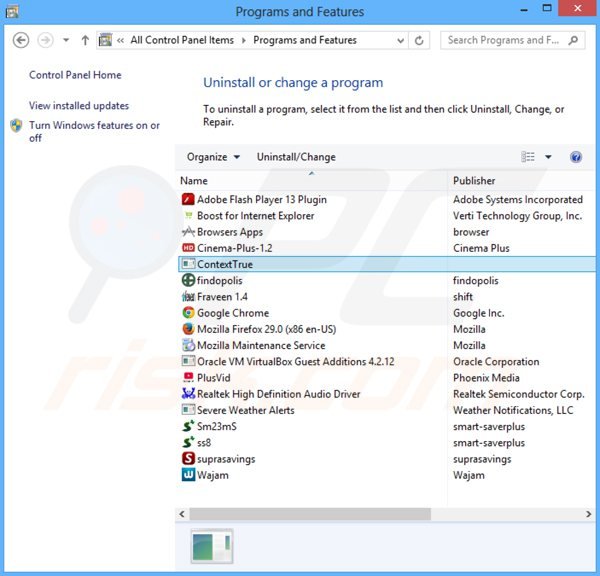600x576 pixels.
Task: Click the ContextTrue program icon
Action: tap(188, 264)
